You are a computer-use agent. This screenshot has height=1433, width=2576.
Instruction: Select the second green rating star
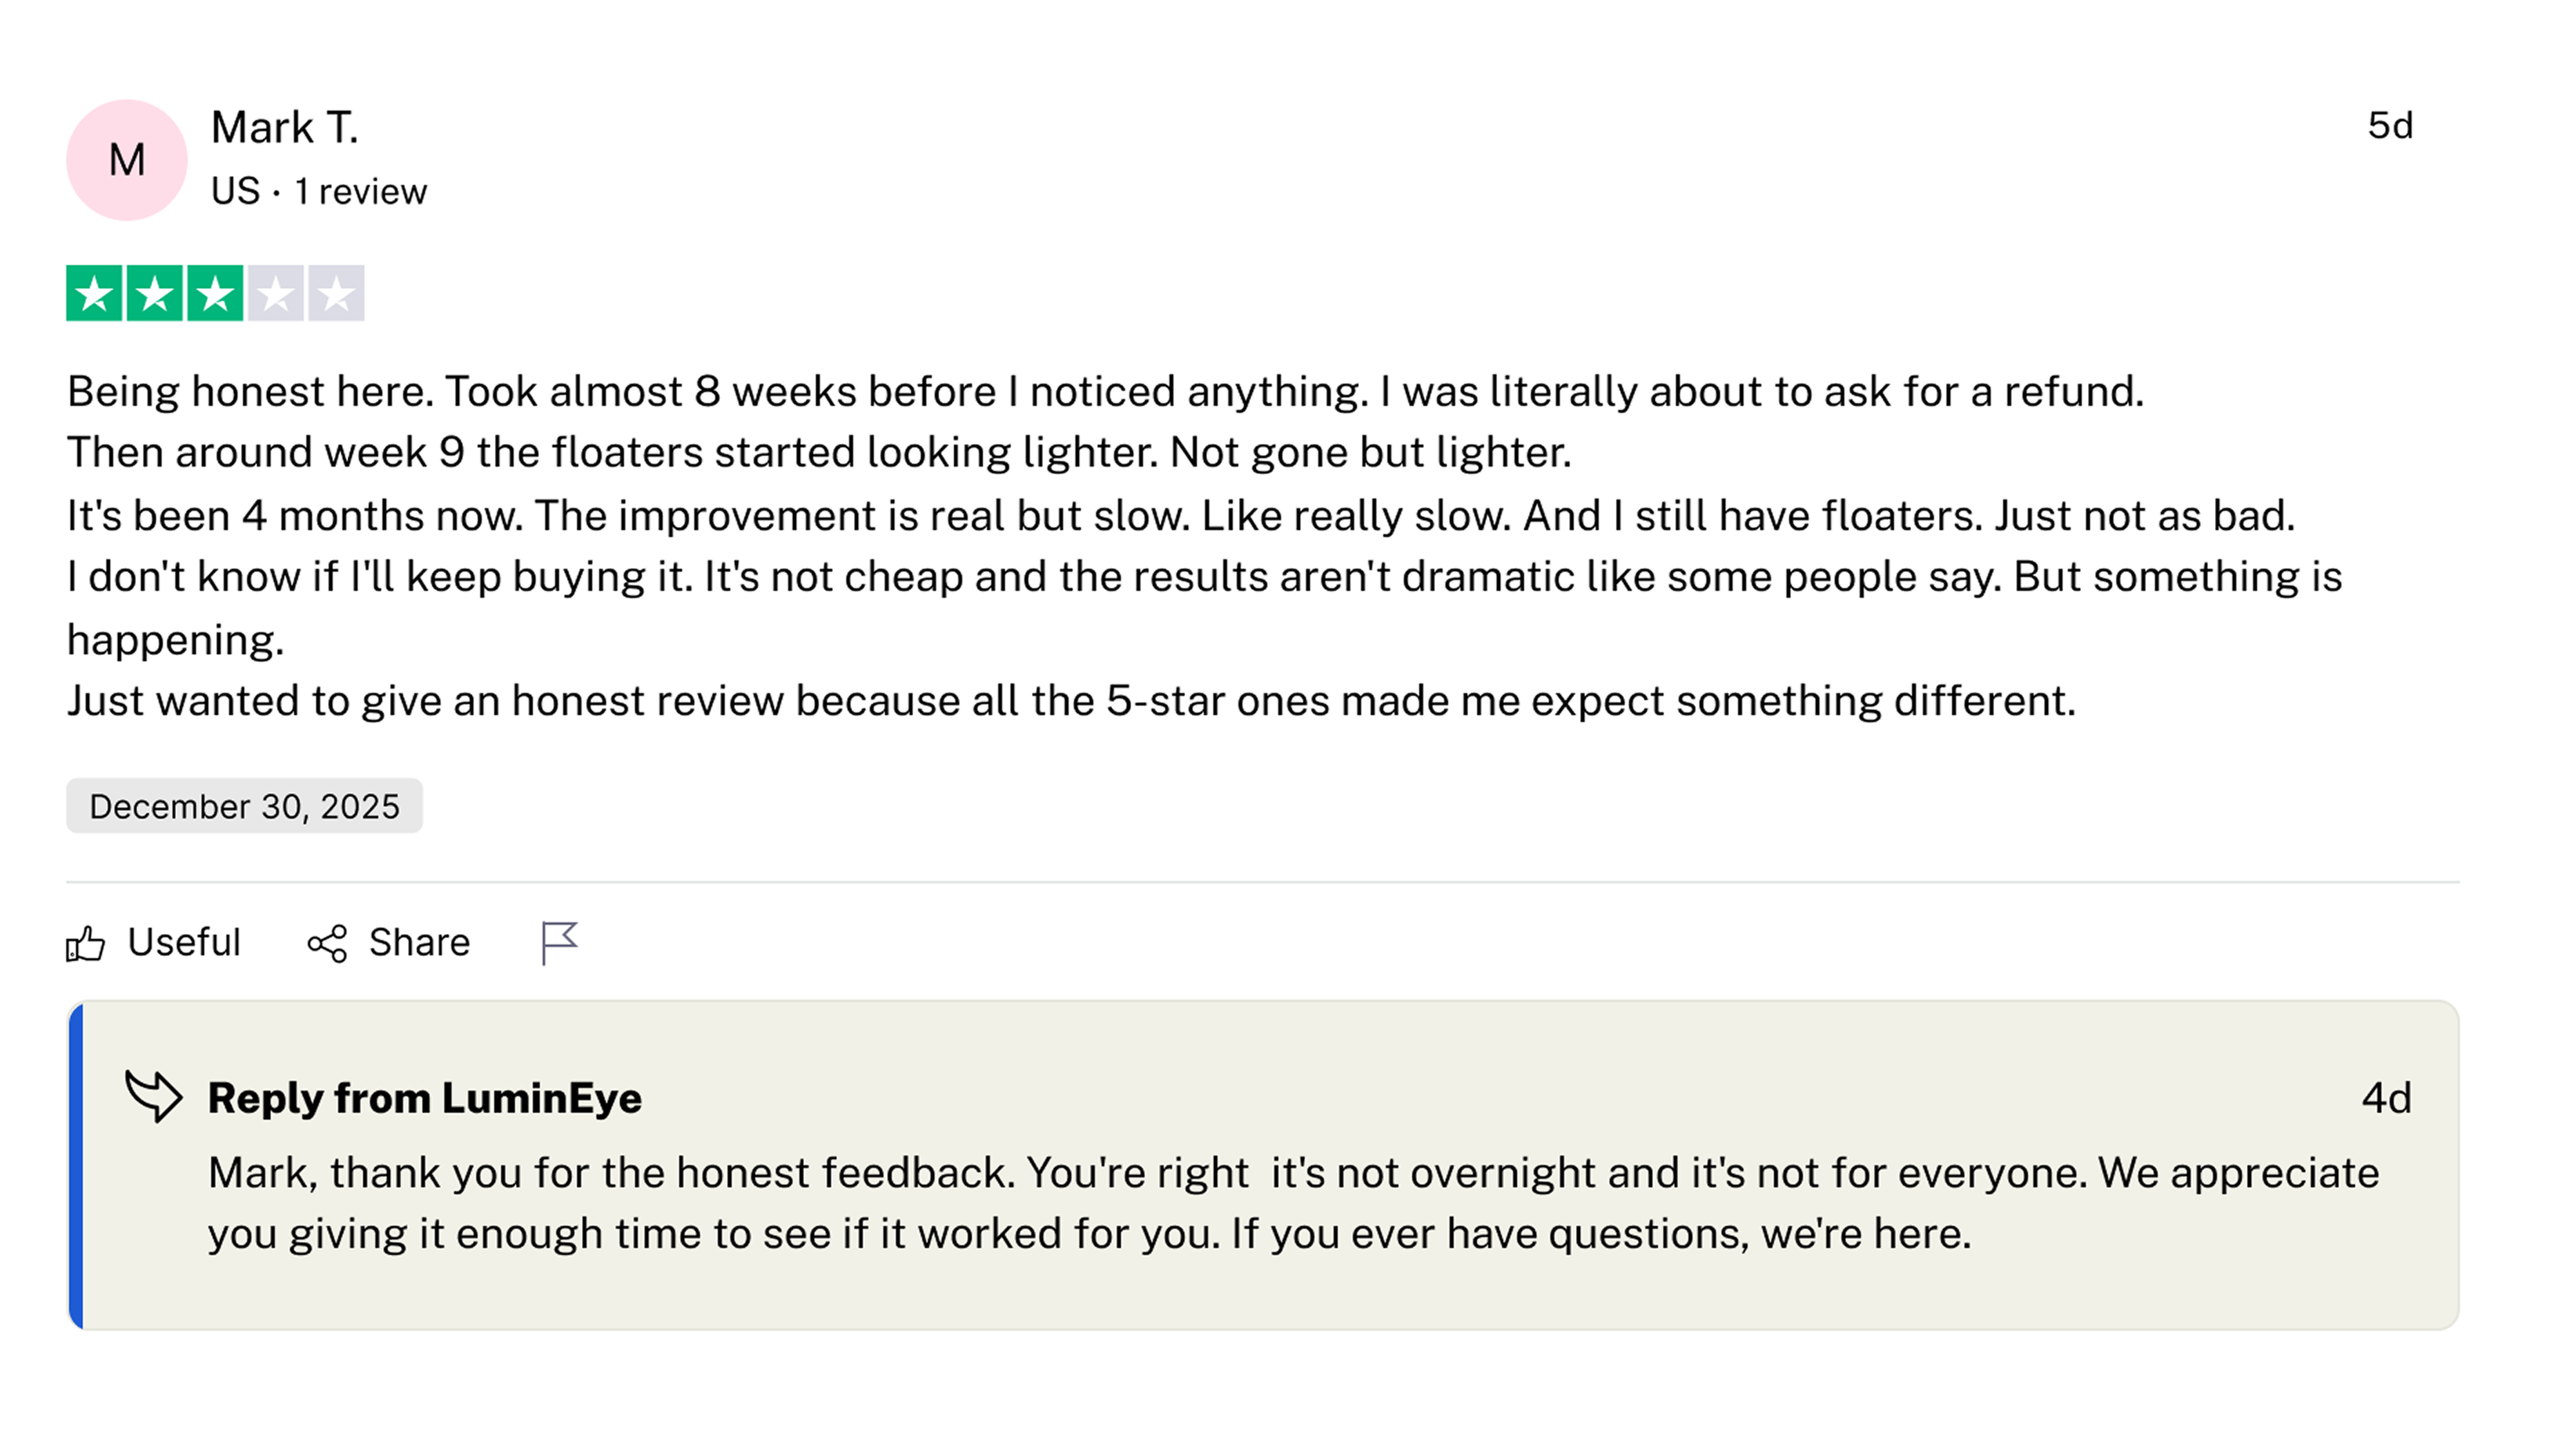tap(155, 293)
